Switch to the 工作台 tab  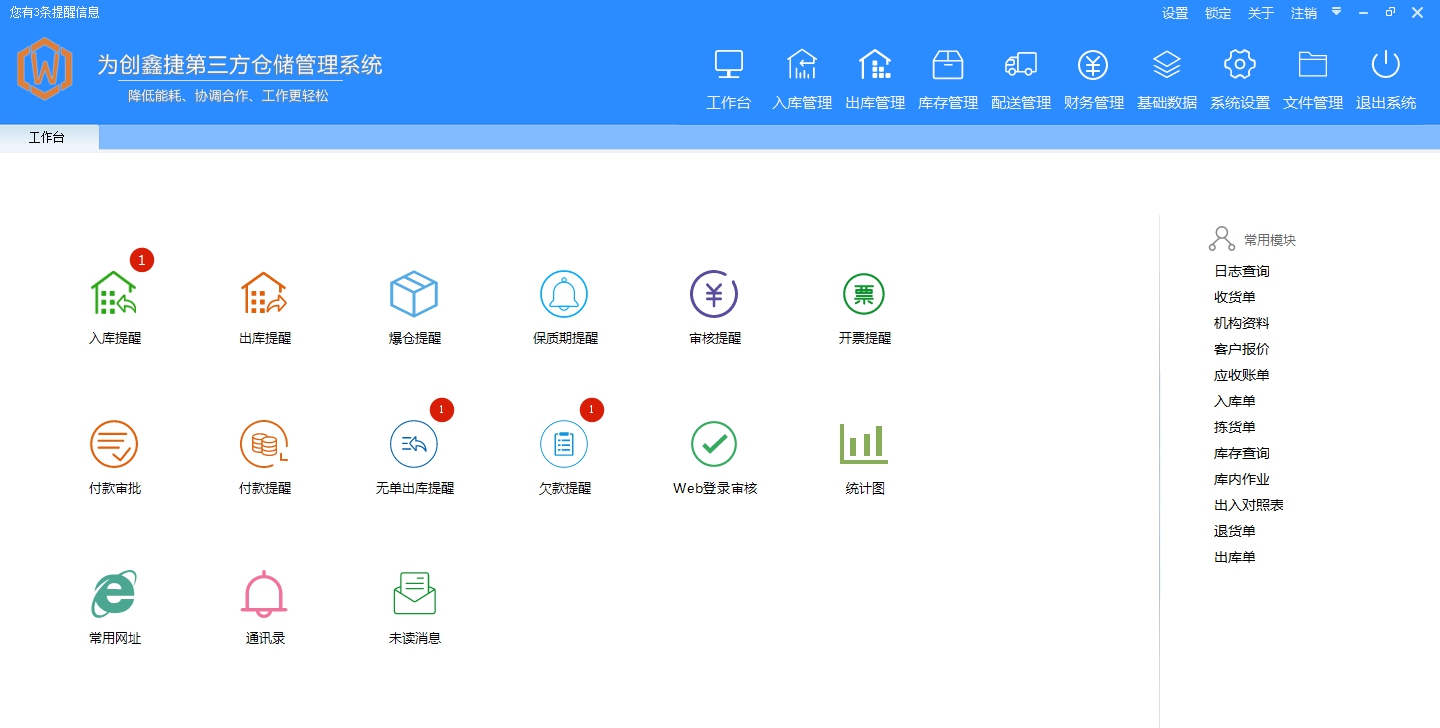(47, 138)
